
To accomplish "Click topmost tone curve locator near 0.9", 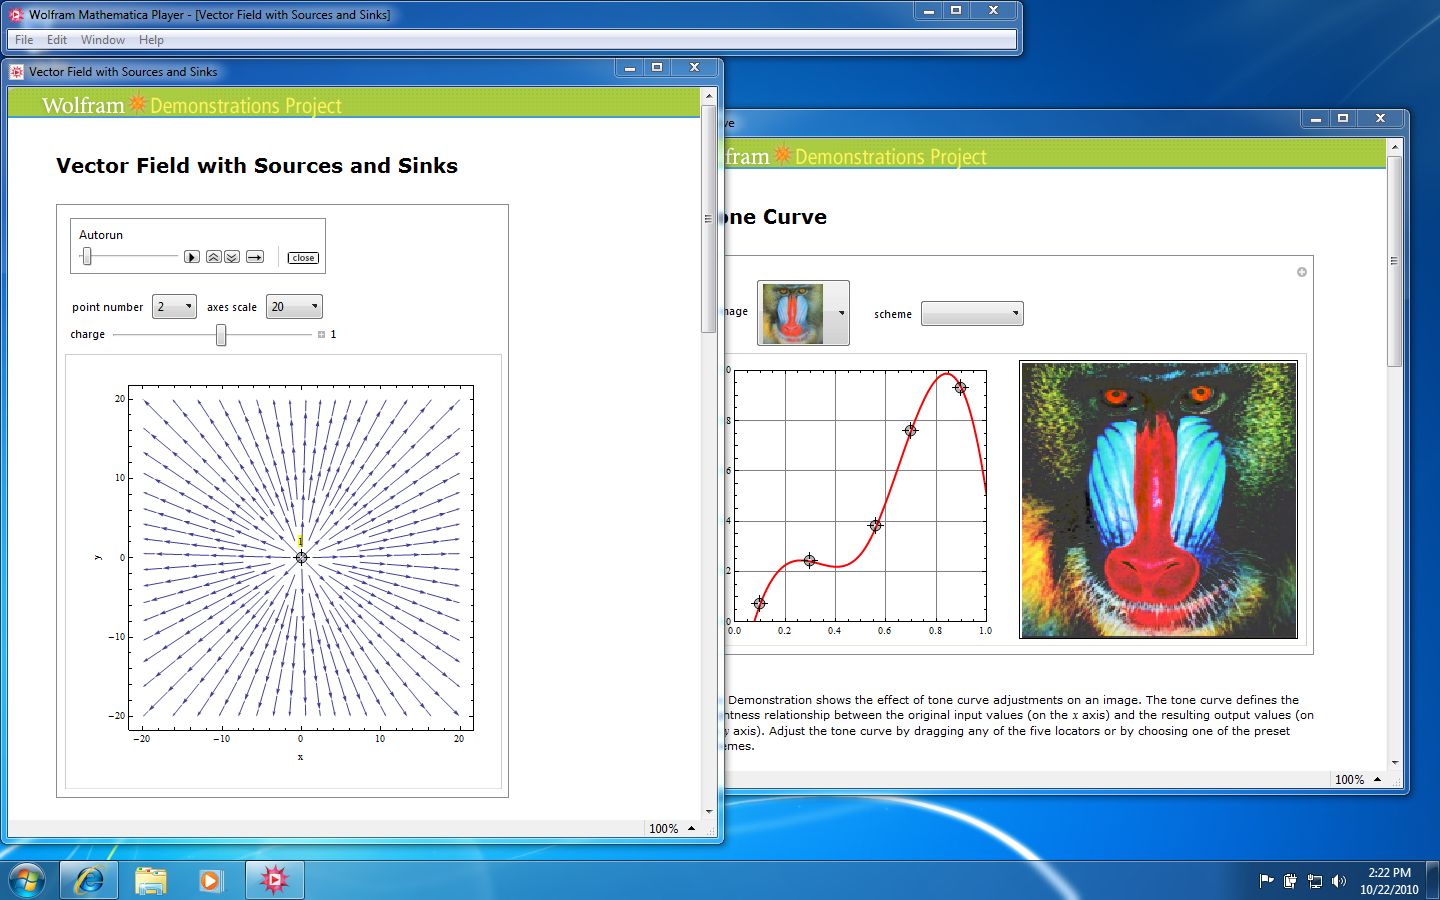I will [x=960, y=387].
